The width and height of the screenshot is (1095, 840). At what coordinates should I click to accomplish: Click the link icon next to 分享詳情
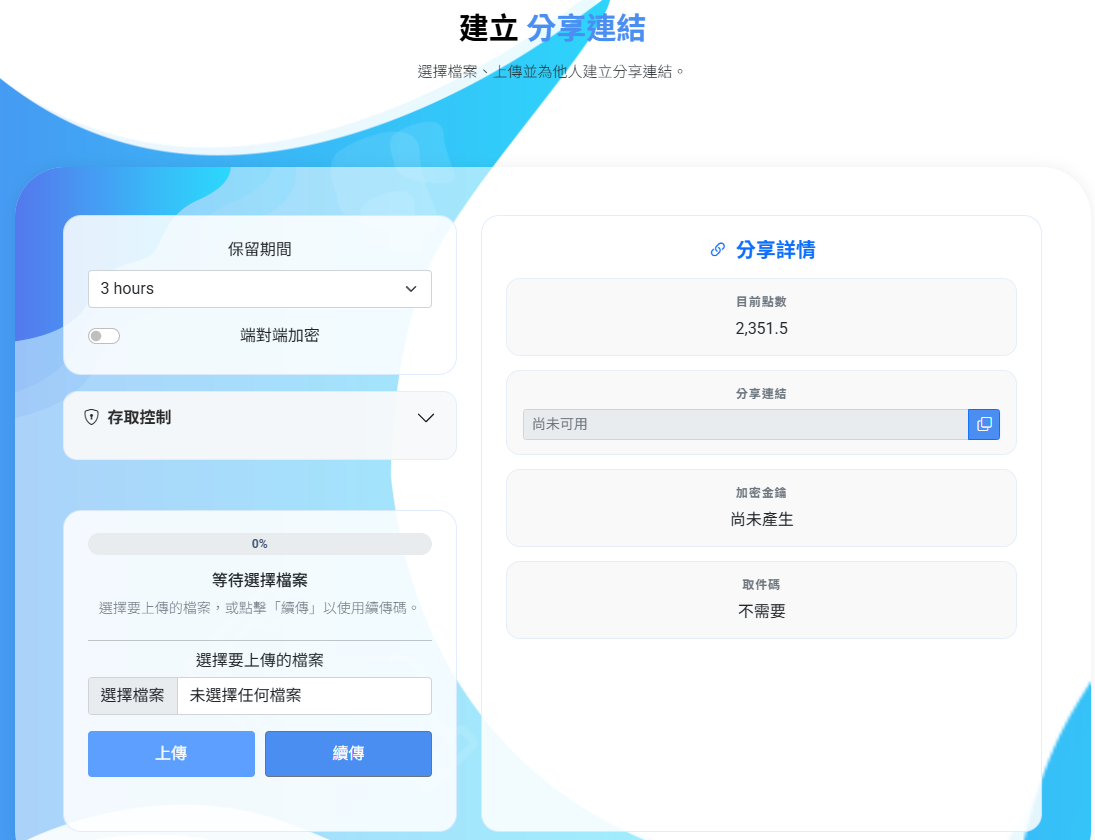click(x=717, y=250)
